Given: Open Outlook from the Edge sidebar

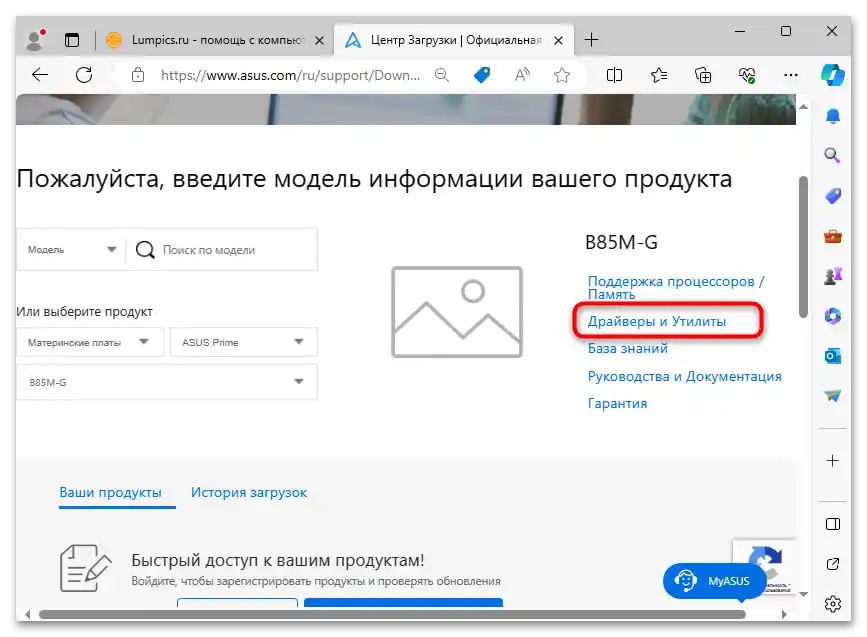Looking at the screenshot, I should 833,355.
